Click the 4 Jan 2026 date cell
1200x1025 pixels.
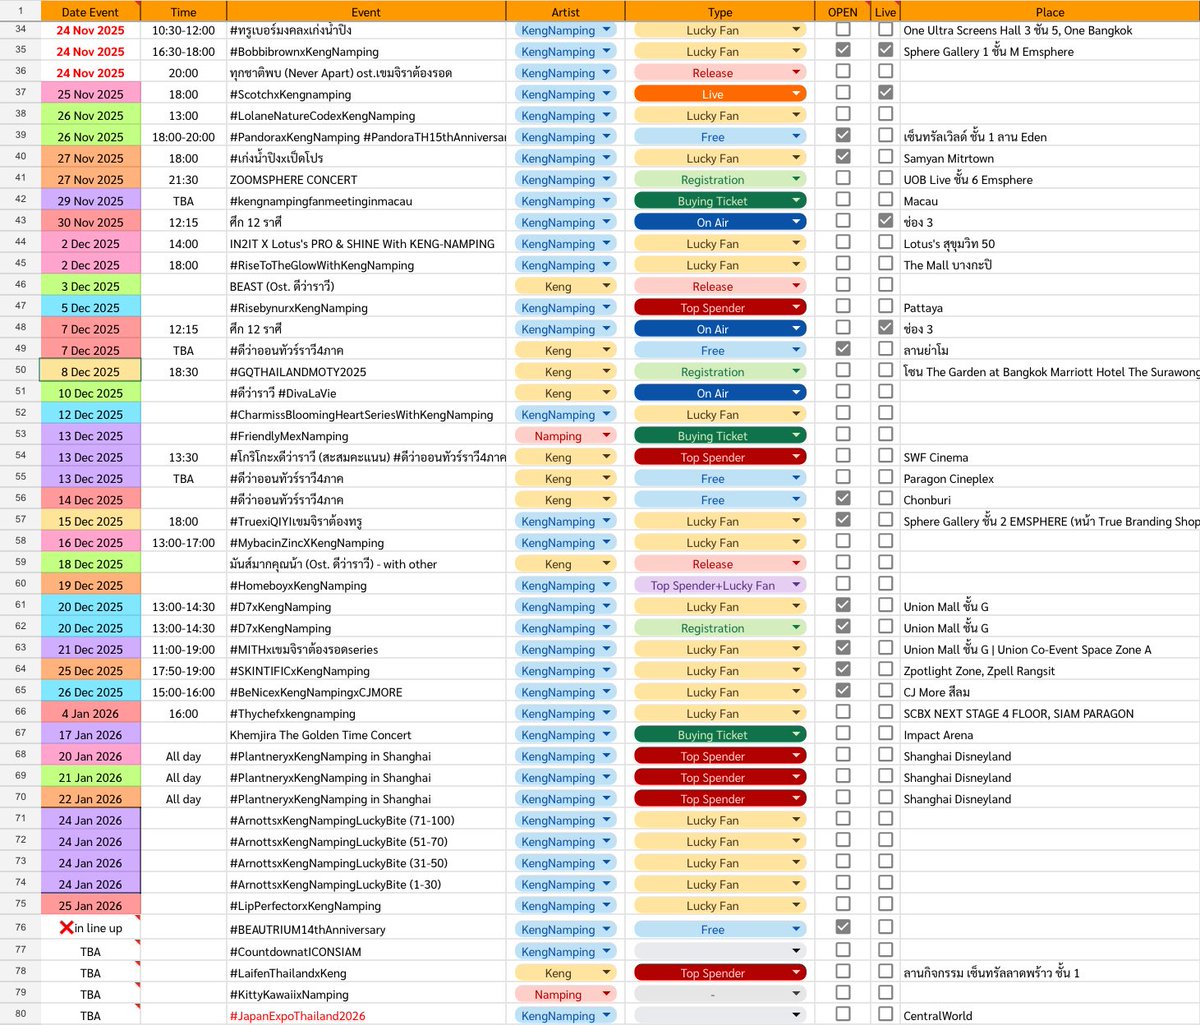90,714
